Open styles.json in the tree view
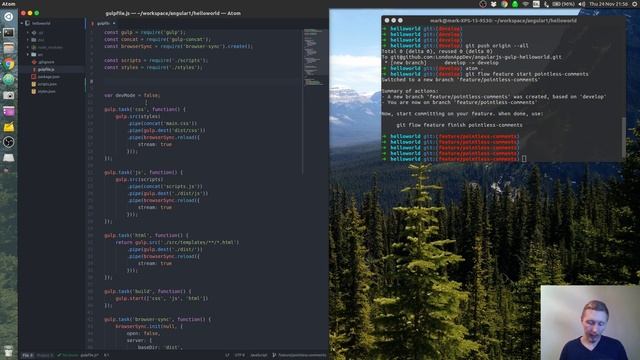Image resolution: width=640 pixels, height=360 pixels. (x=44, y=91)
